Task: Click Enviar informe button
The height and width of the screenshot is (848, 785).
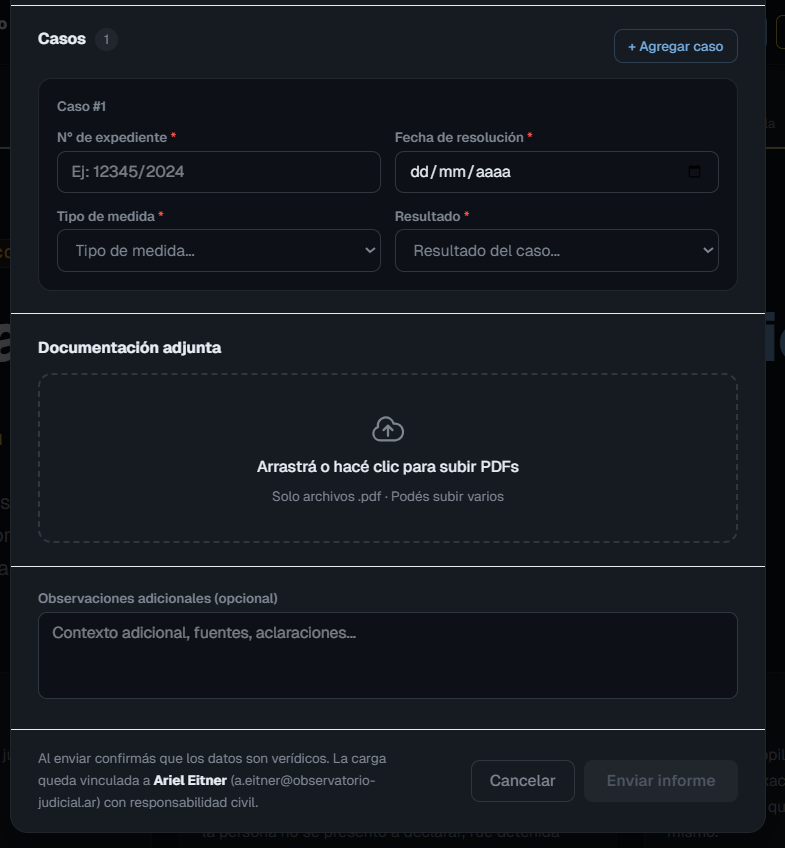Action: pyautogui.click(x=661, y=780)
